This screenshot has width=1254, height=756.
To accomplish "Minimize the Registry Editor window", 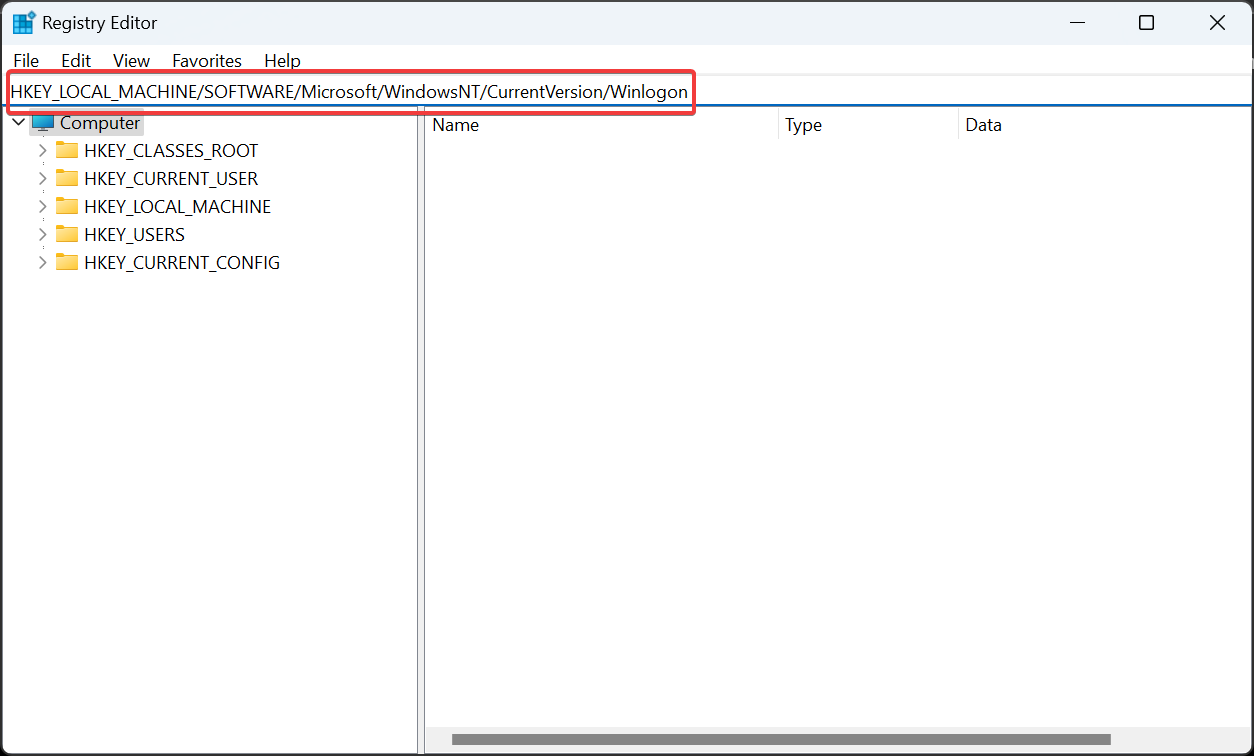I will pyautogui.click(x=1078, y=23).
